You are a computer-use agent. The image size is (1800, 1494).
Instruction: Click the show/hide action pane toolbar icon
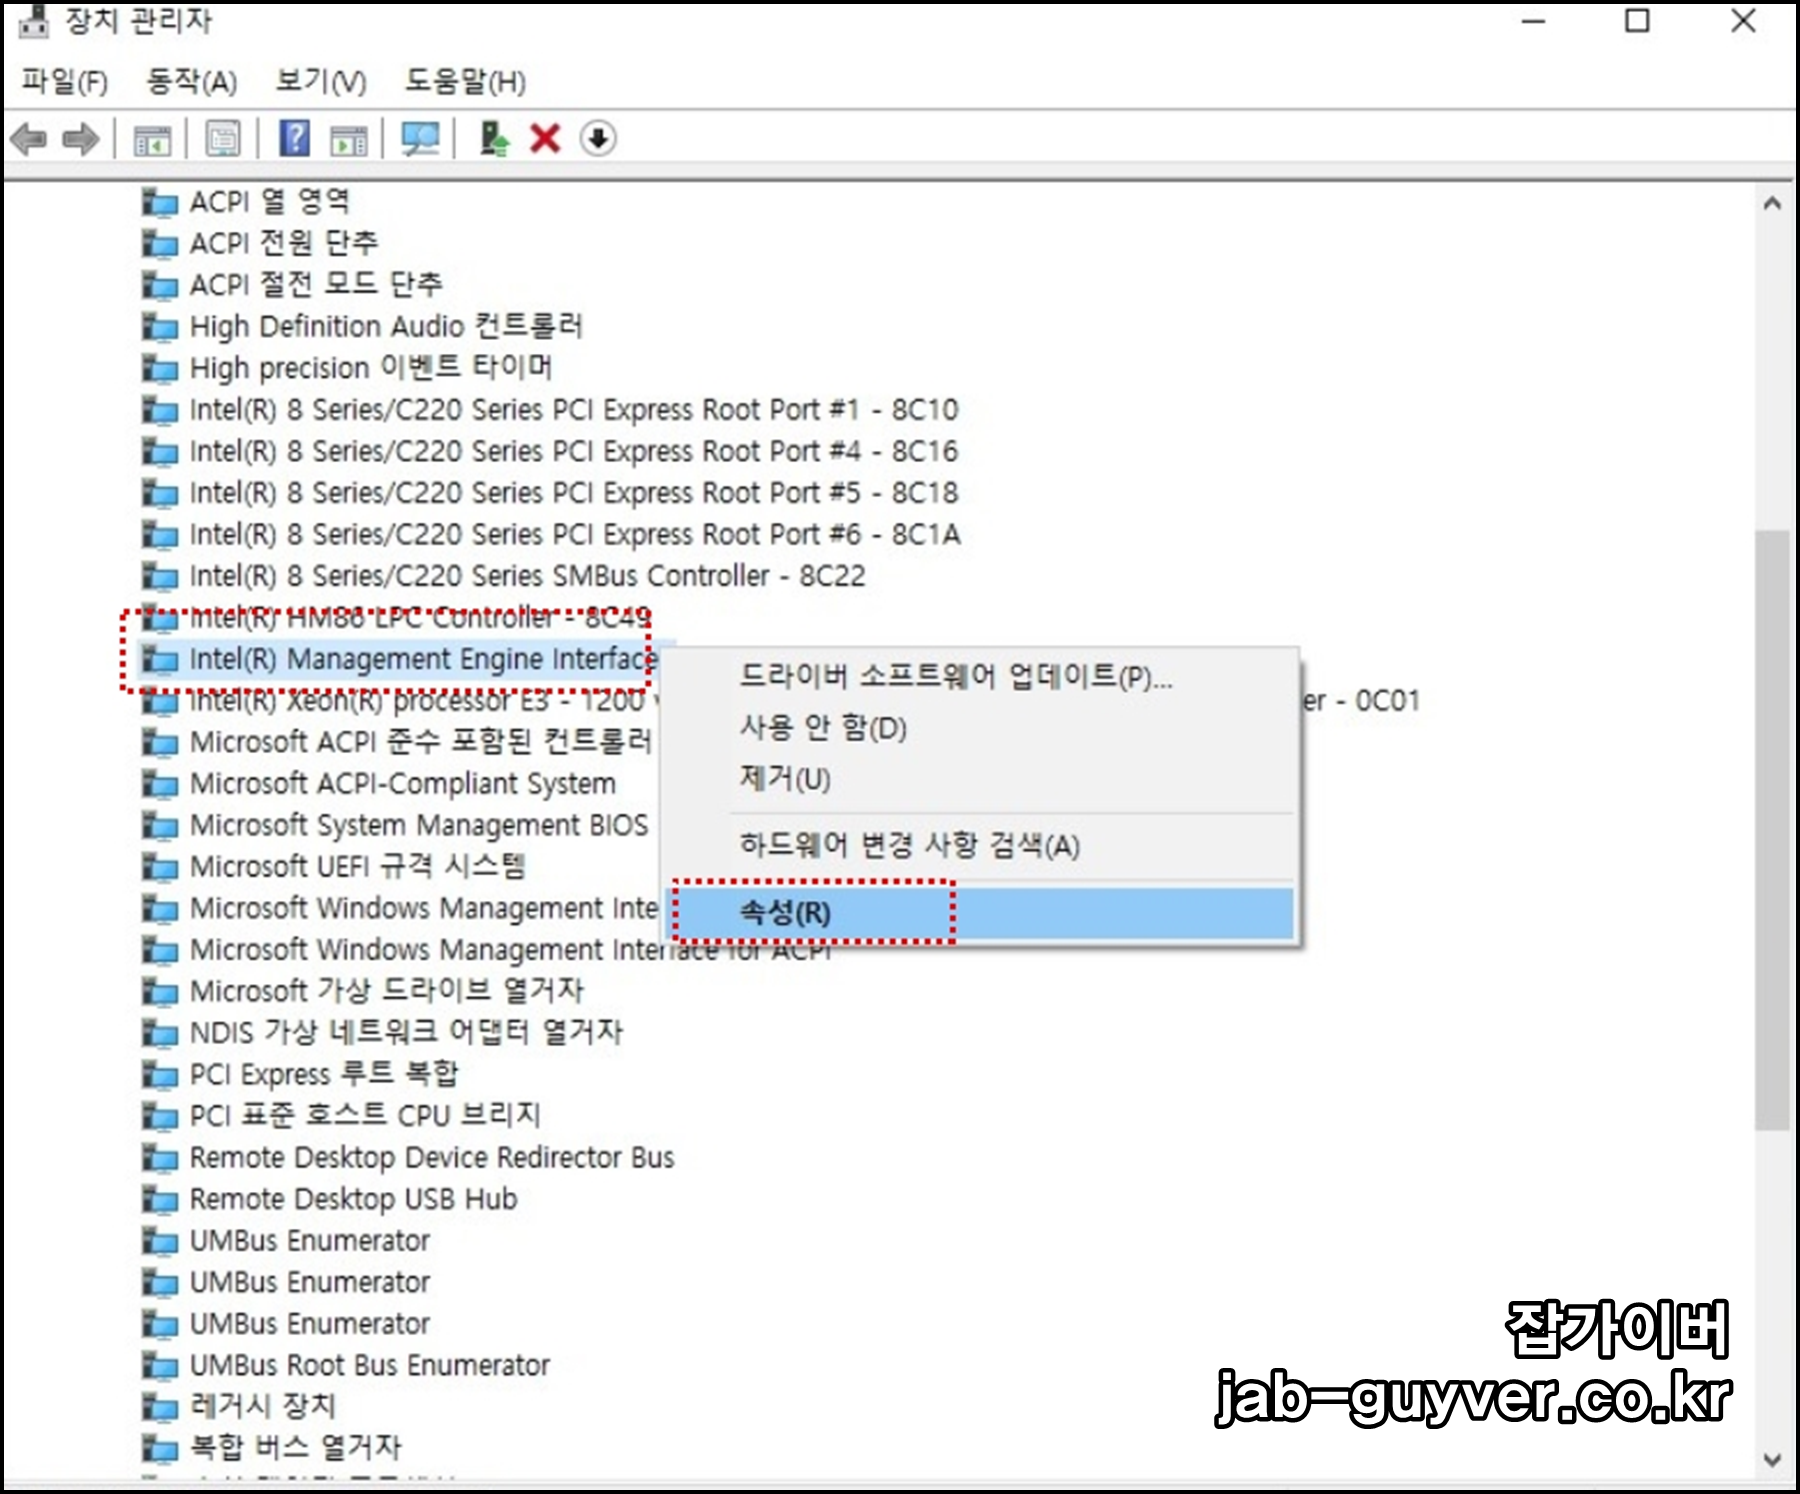coord(348,139)
